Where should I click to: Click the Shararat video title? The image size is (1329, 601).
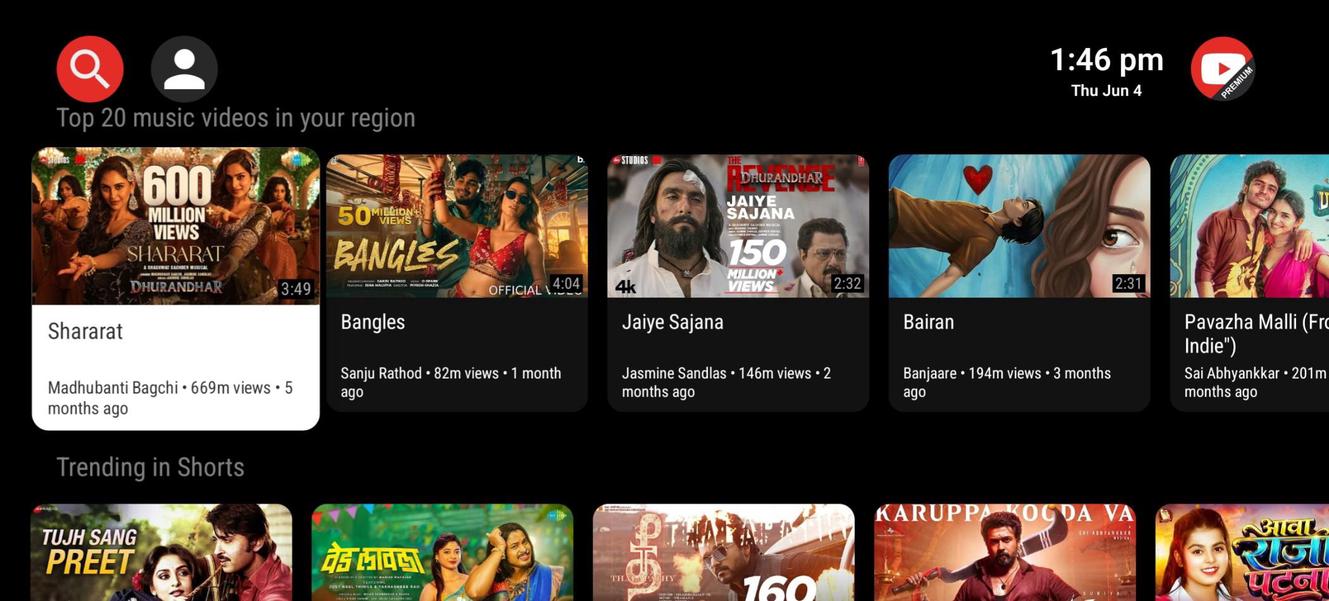click(x=85, y=331)
